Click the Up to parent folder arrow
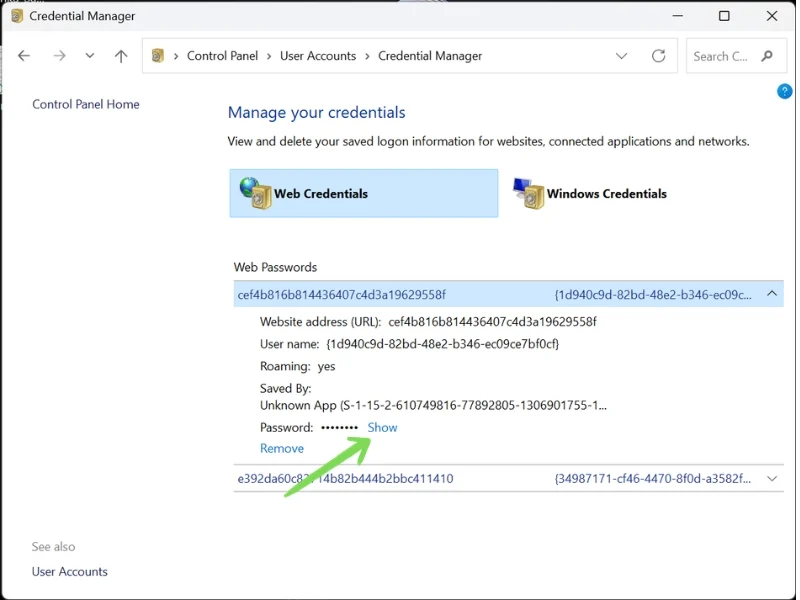Screen dimensions: 800x600 (x=121, y=56)
